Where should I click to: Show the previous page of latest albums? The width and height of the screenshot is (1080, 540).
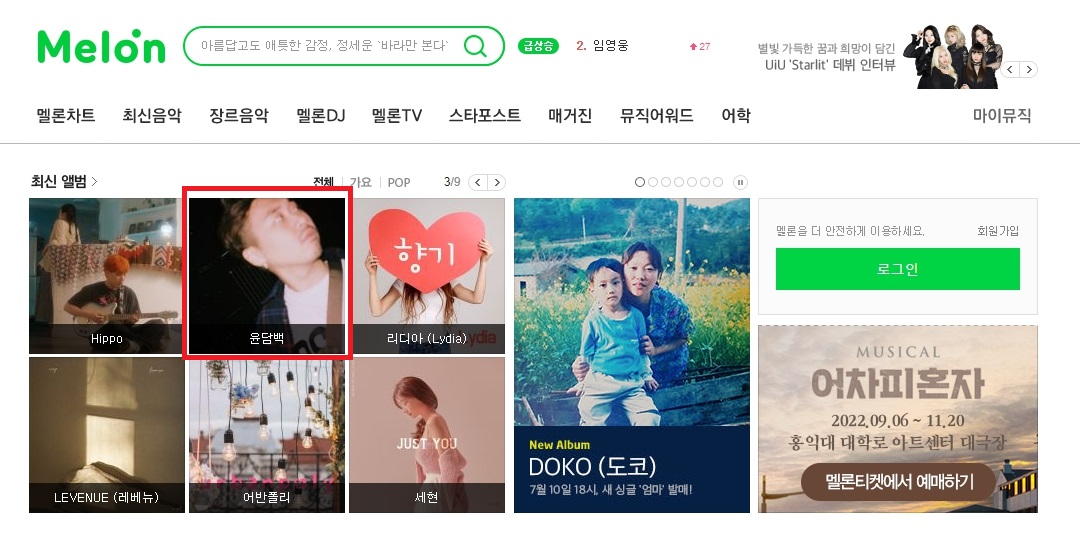point(478,183)
